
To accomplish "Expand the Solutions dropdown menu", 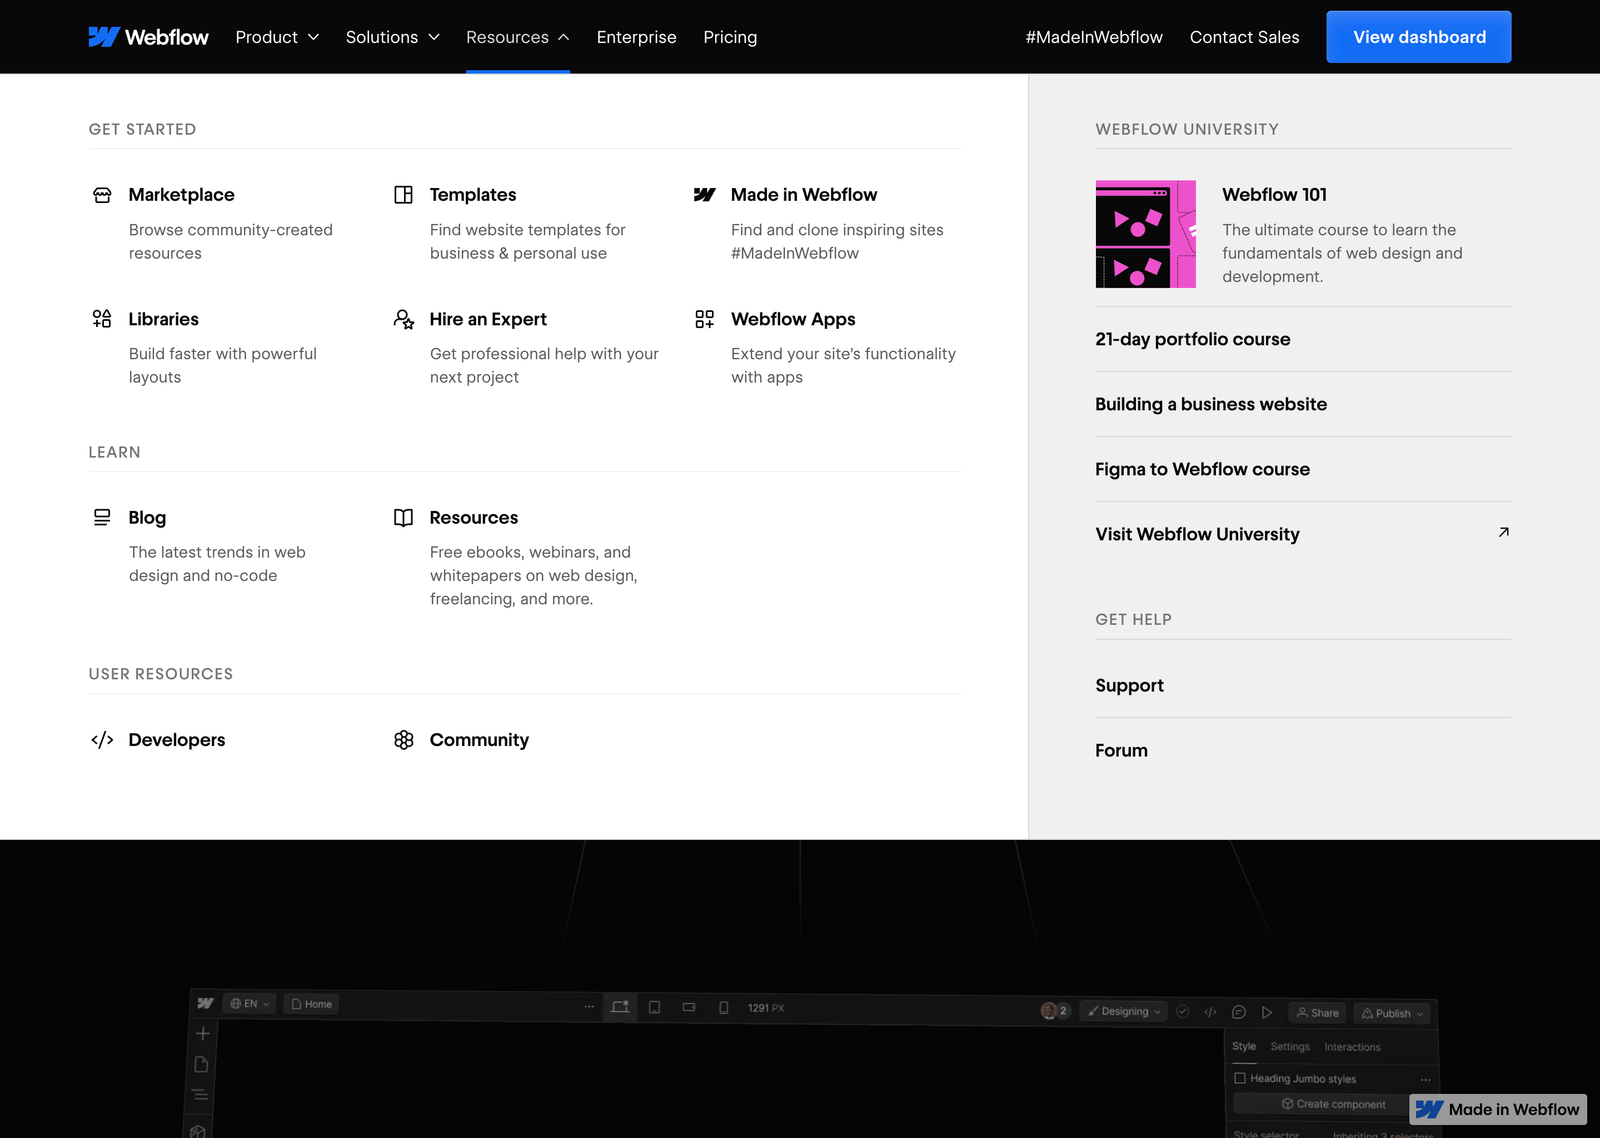I will pyautogui.click(x=392, y=37).
